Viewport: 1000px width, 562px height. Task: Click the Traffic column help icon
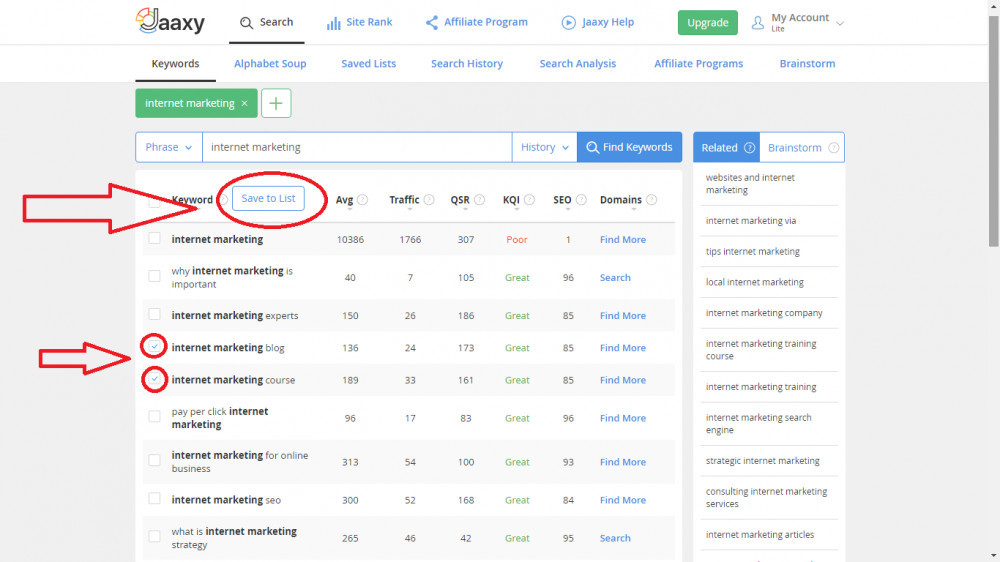pyautogui.click(x=429, y=200)
